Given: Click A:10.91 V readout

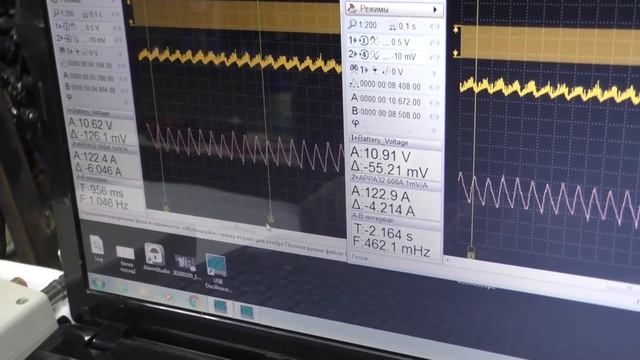Looking at the screenshot, I should [x=380, y=154].
